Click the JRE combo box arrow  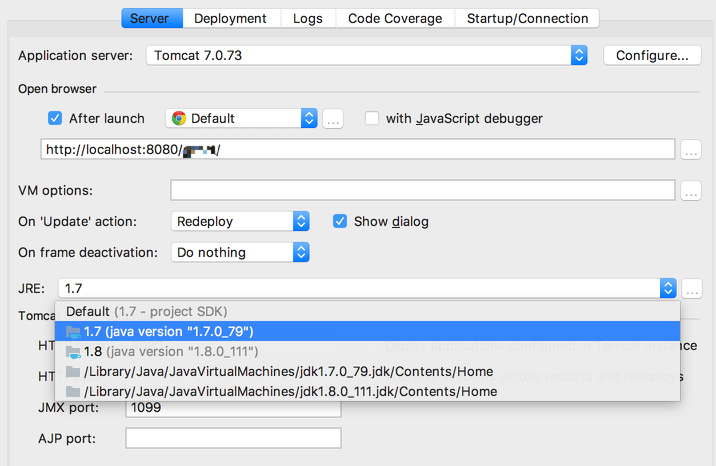point(668,288)
